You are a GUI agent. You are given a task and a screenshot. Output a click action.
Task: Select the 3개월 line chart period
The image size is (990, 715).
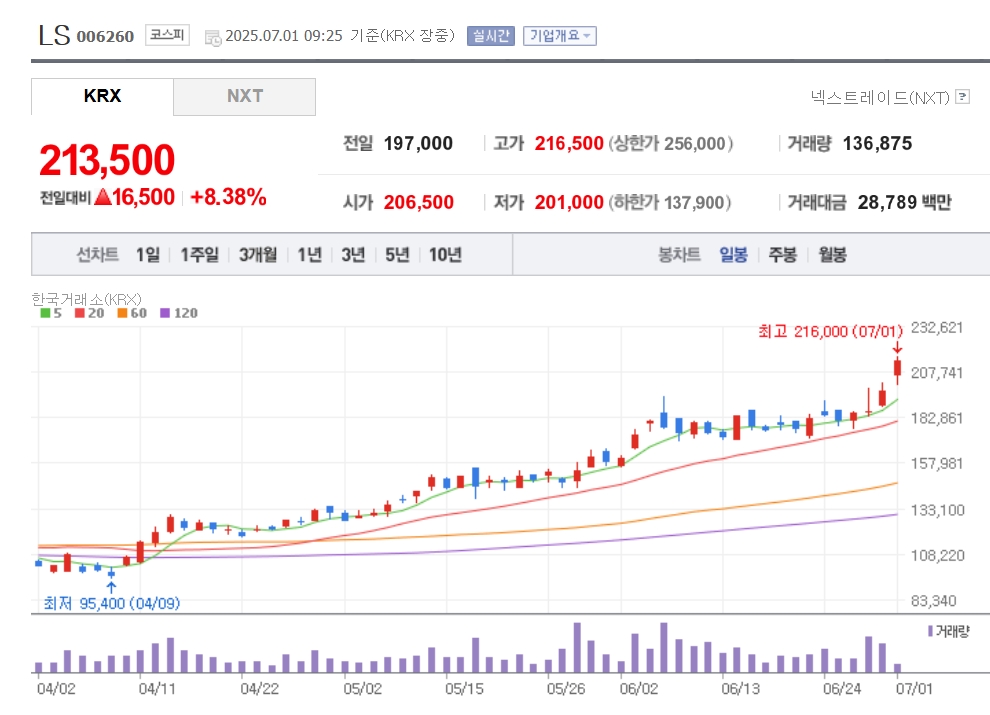[258, 255]
